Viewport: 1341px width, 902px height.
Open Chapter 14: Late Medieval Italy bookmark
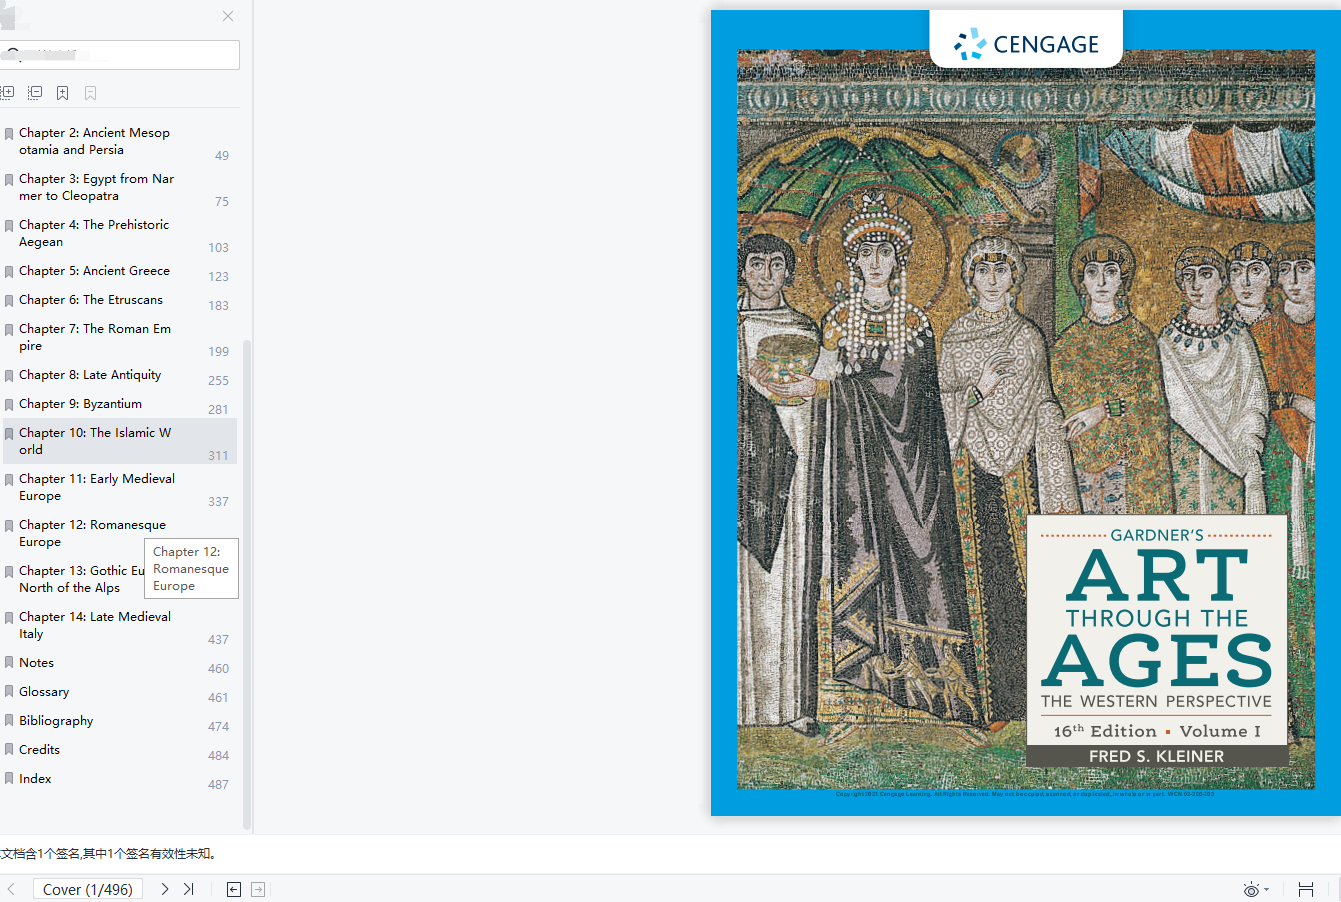point(95,625)
